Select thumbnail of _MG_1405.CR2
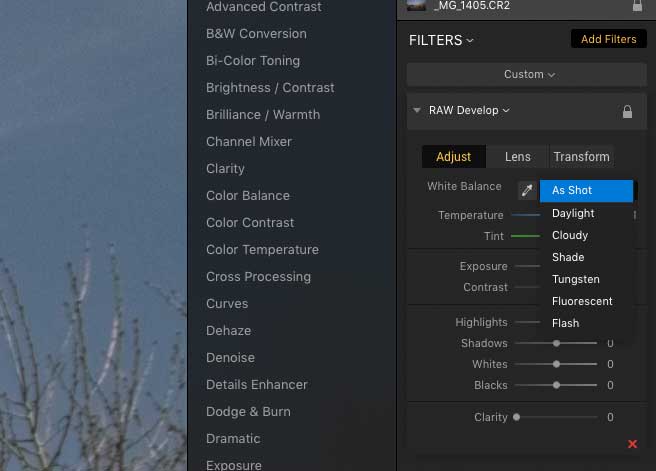This screenshot has height=471, width=656. (x=416, y=5)
